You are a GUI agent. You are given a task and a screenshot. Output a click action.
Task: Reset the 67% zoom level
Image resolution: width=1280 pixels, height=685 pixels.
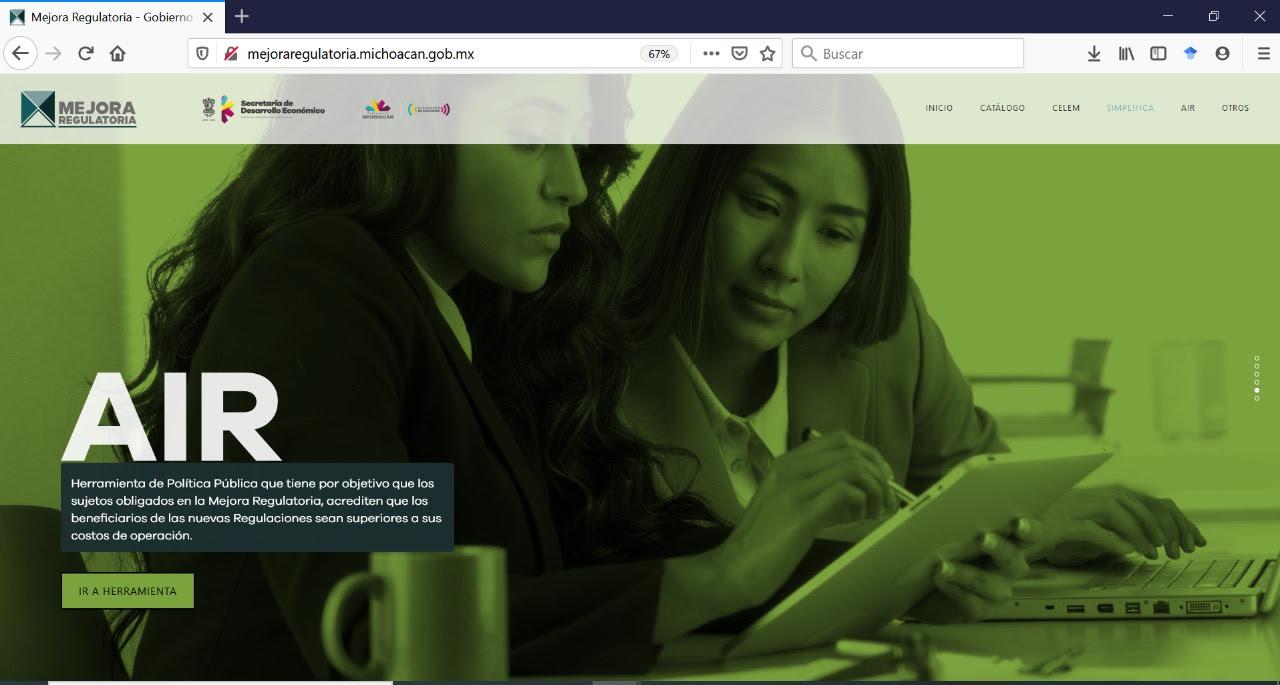point(659,54)
